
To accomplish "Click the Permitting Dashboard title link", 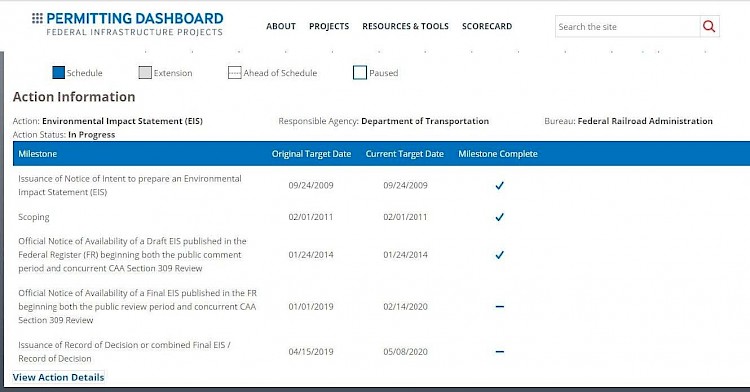I will (134, 19).
